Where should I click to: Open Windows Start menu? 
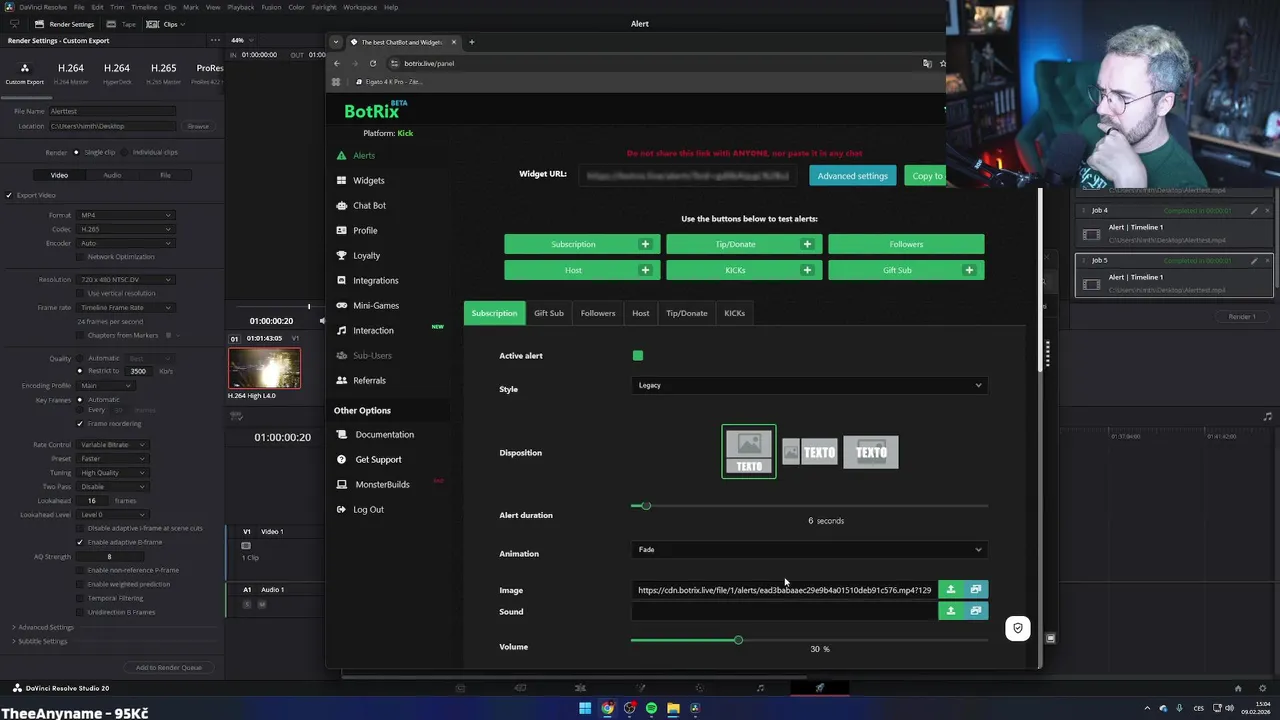(x=585, y=709)
